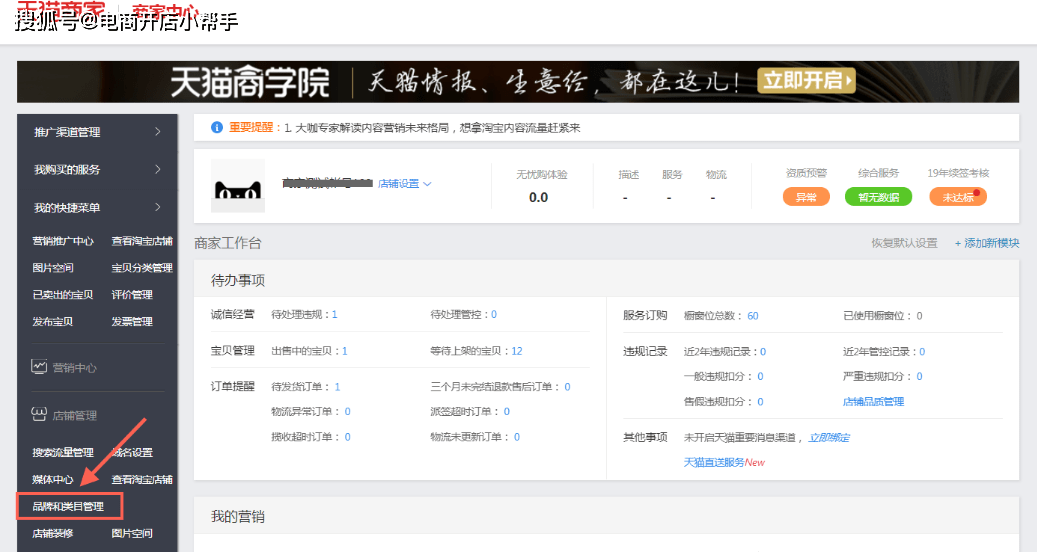Open the 派签超时订单 count
Screen dimensions: 1037x552
pyautogui.click(x=507, y=412)
